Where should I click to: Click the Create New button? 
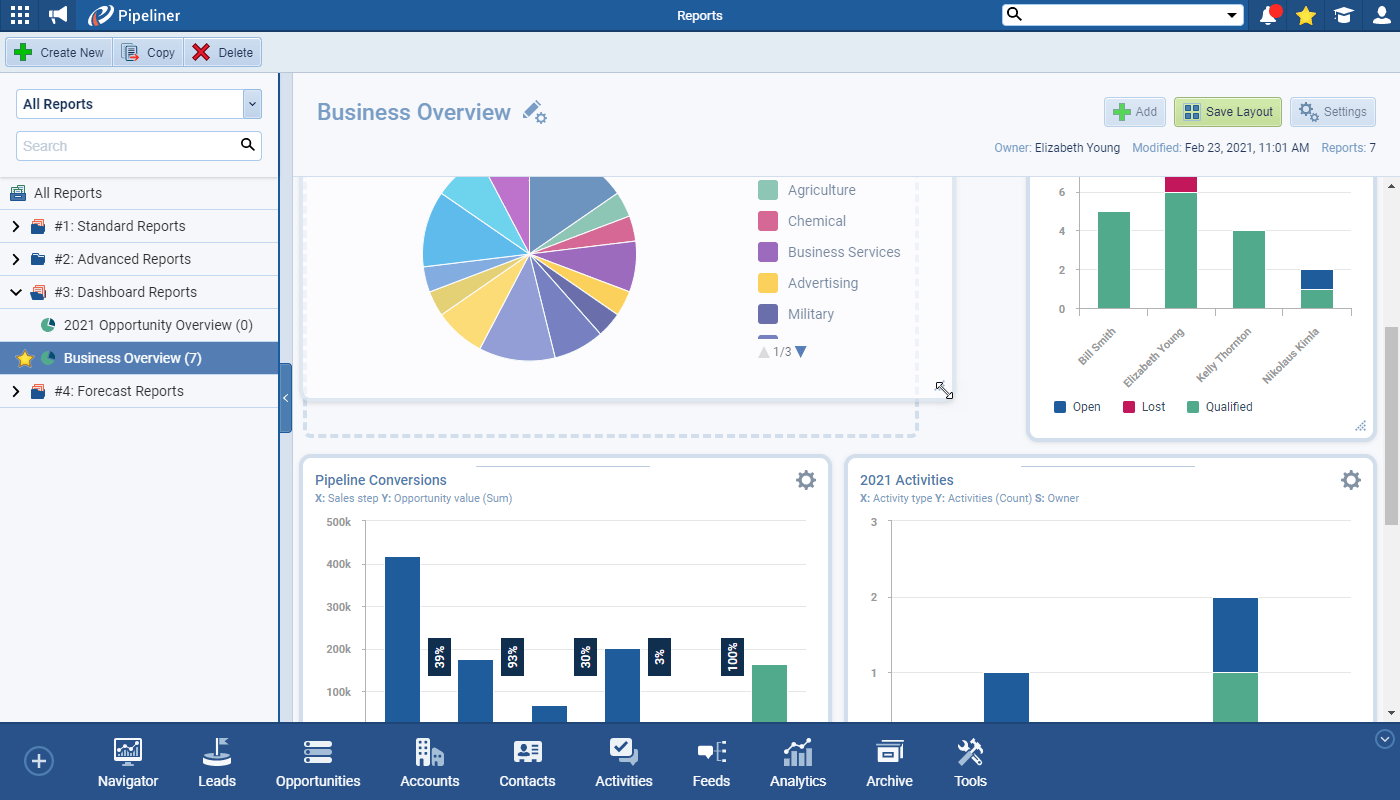[x=59, y=53]
